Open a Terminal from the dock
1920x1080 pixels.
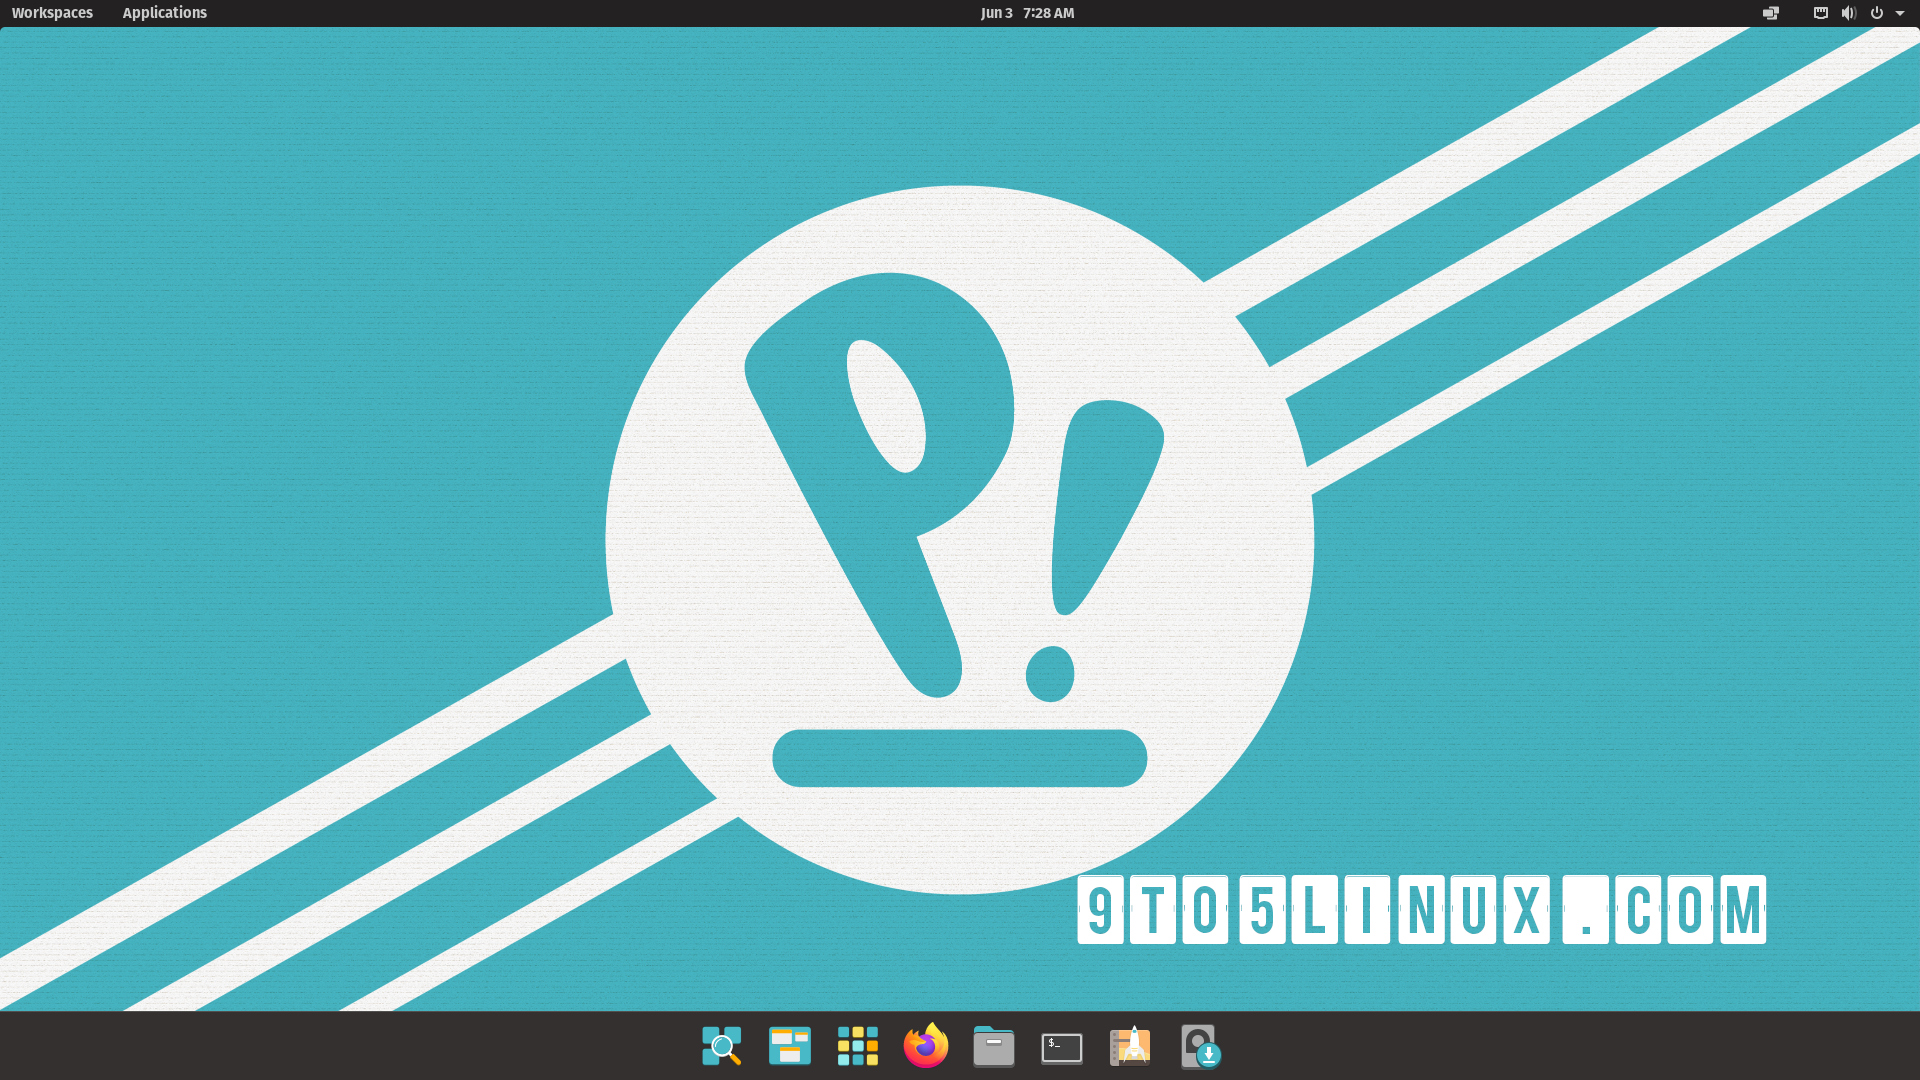pyautogui.click(x=1061, y=1046)
